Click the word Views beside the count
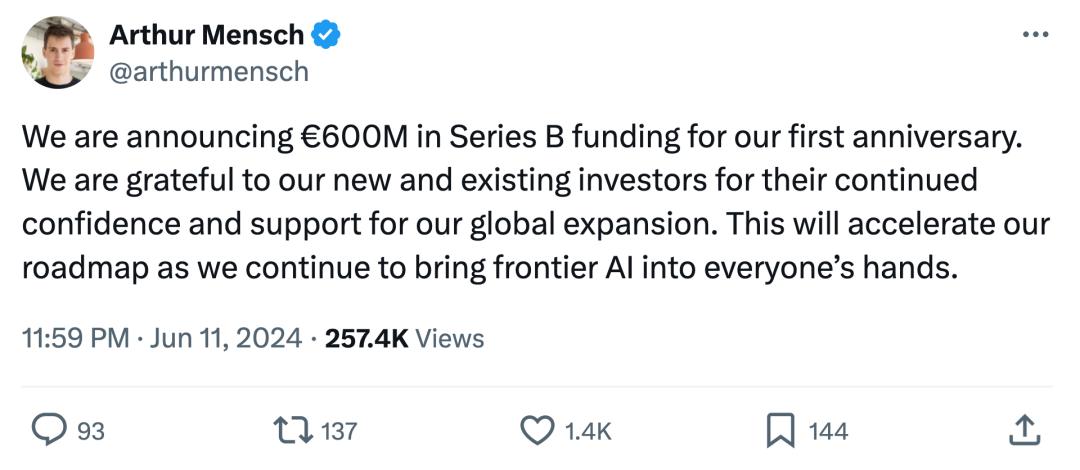The image size is (1080, 470). pyautogui.click(x=449, y=338)
